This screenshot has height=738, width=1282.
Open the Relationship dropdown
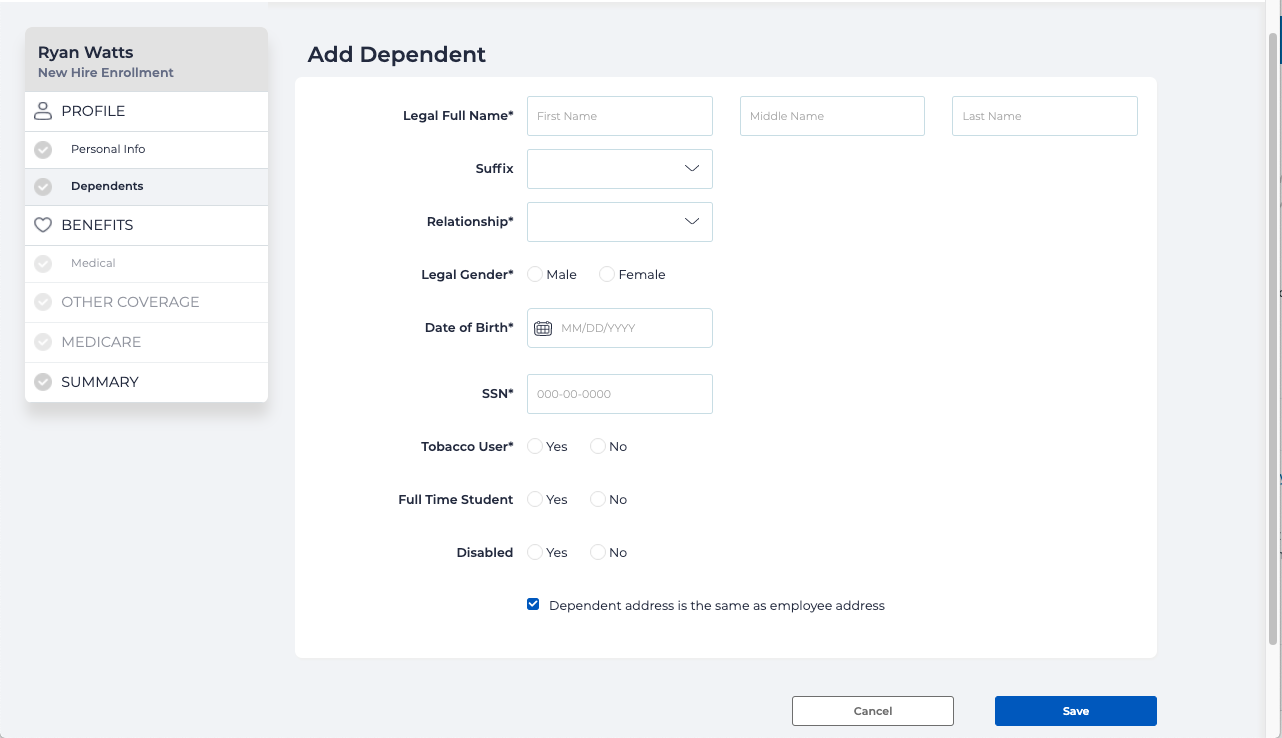619,221
